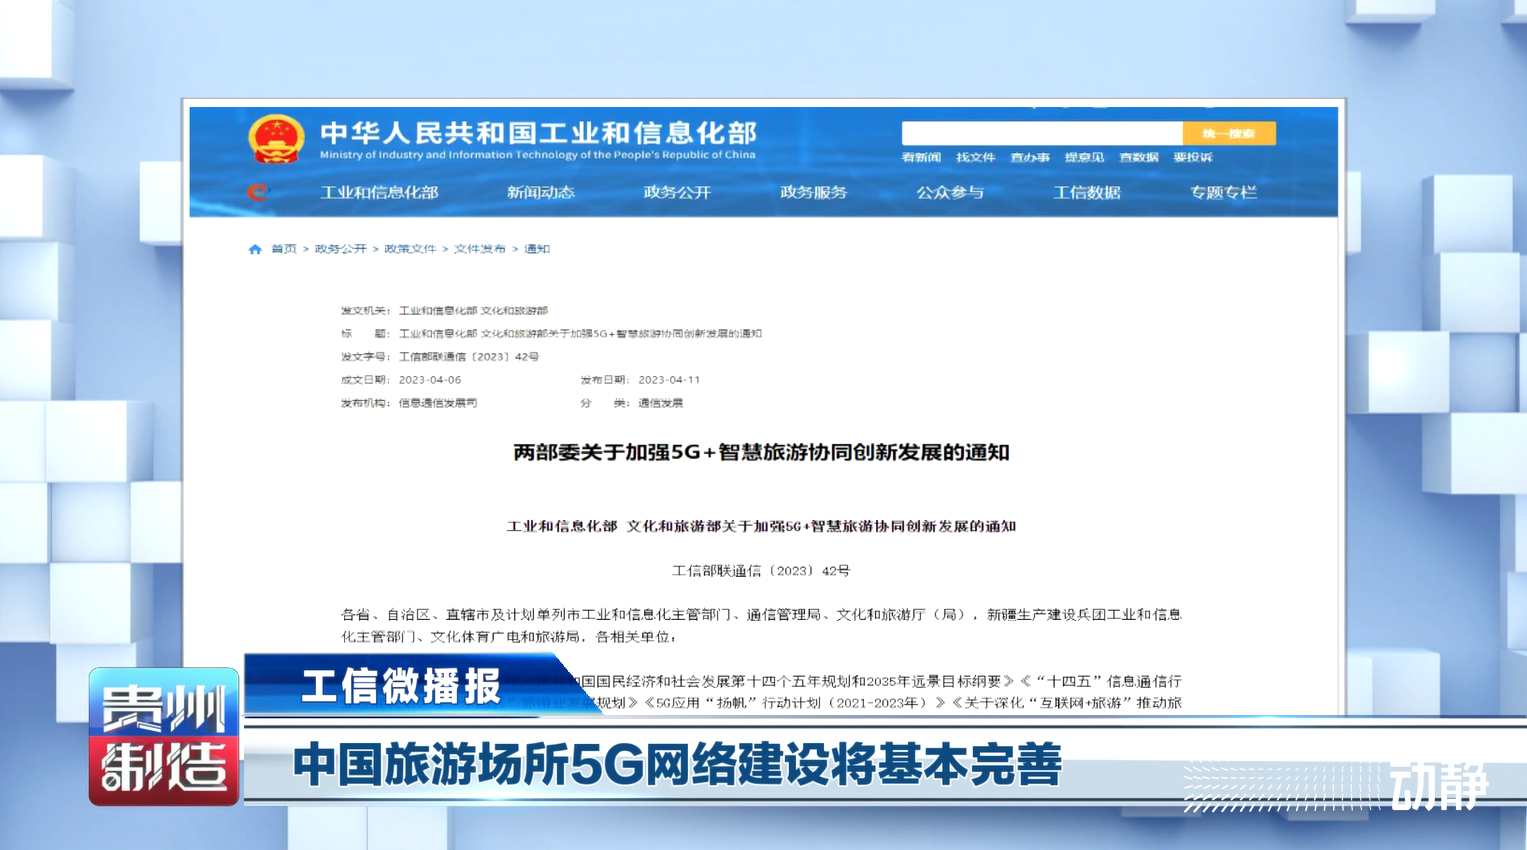This screenshot has width=1527, height=850.
Task: Open the 查数据 quick link
Action: pos(1138,157)
